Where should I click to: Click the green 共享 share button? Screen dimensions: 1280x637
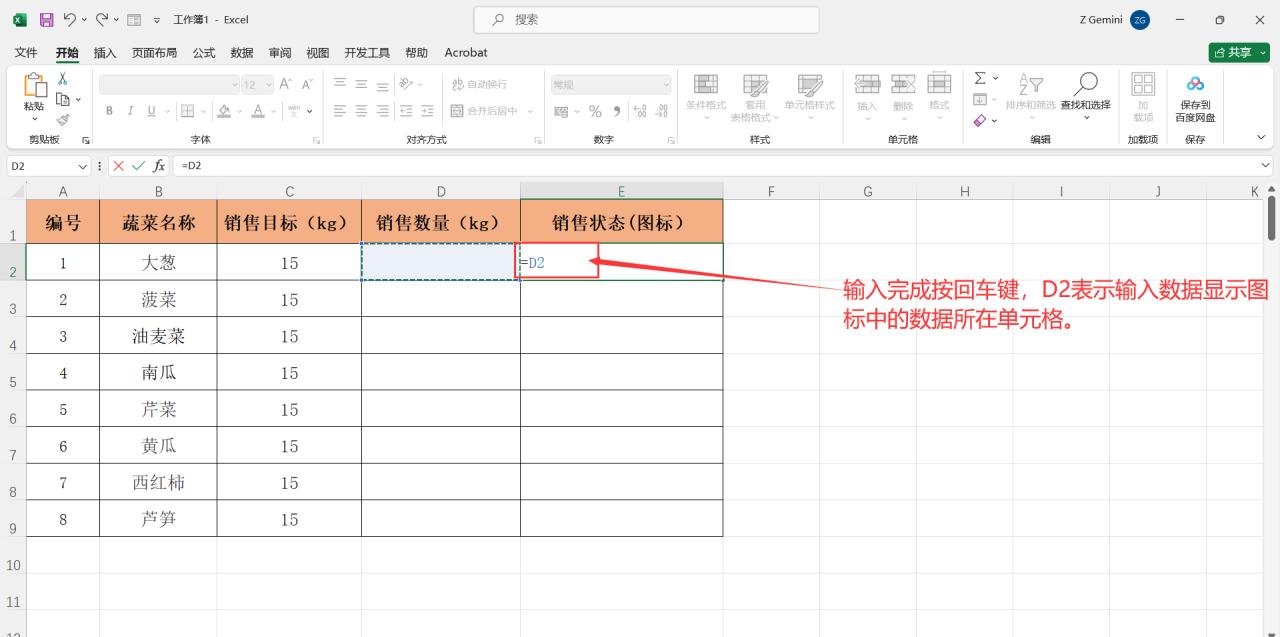pos(1239,52)
